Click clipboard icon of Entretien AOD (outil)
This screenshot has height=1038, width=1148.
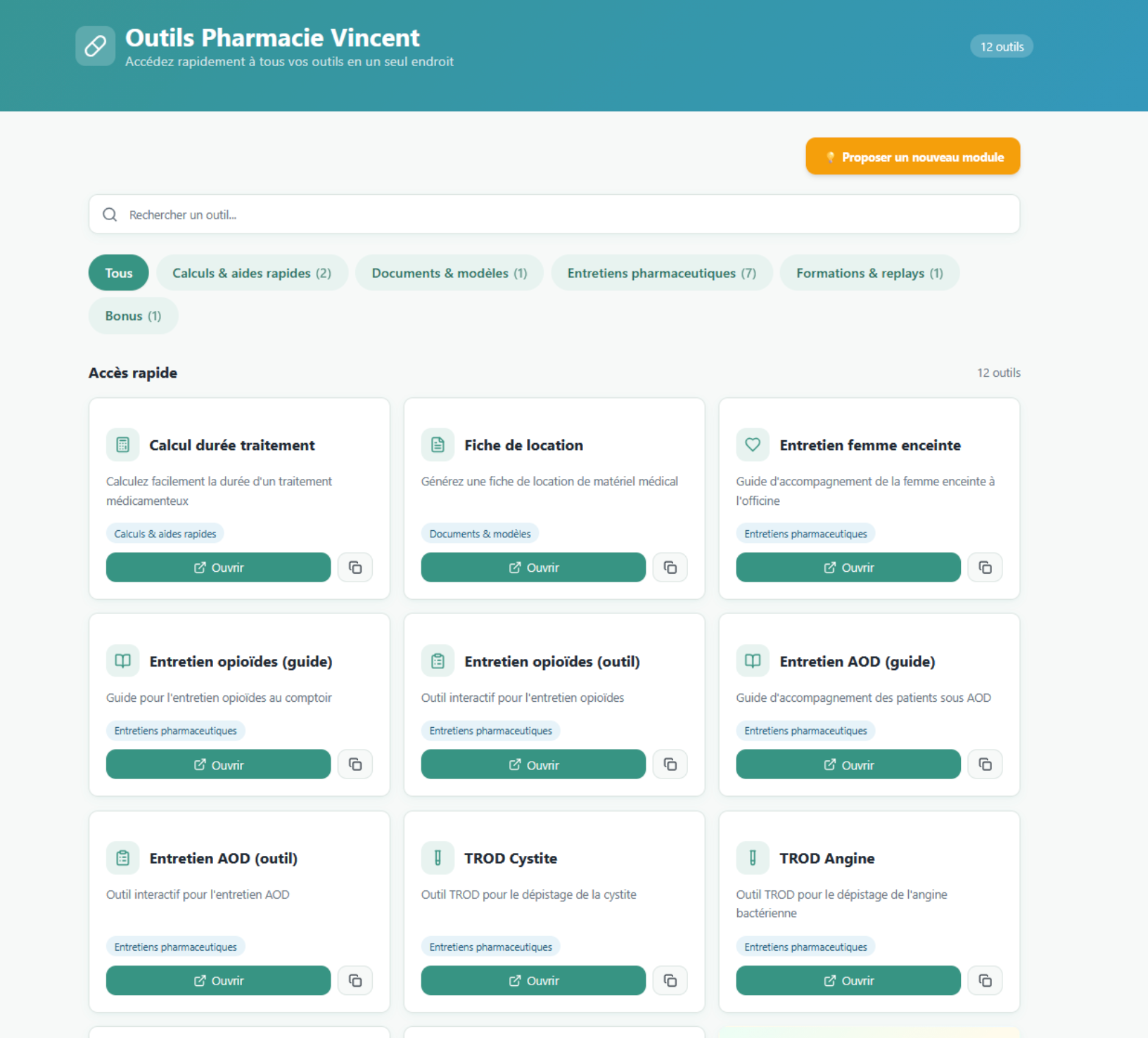123,858
